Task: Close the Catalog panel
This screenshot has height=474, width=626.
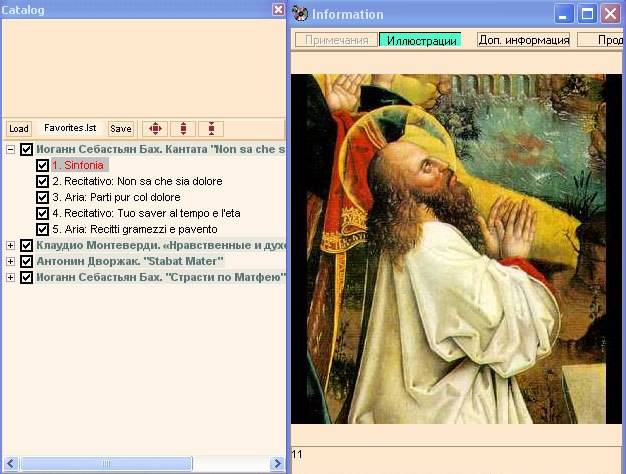Action: [x=278, y=9]
